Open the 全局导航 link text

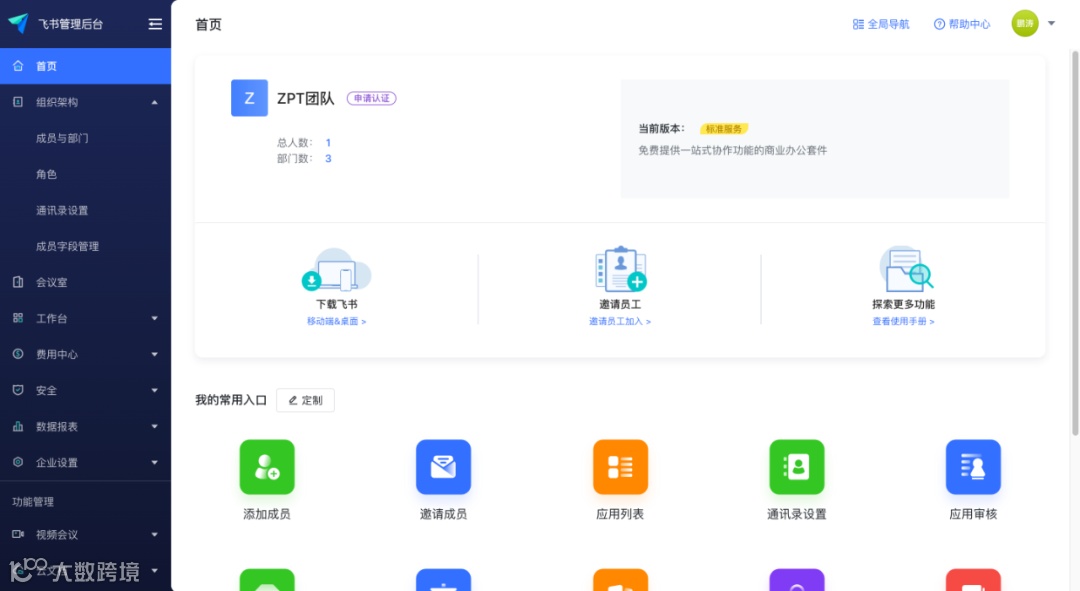tap(888, 24)
